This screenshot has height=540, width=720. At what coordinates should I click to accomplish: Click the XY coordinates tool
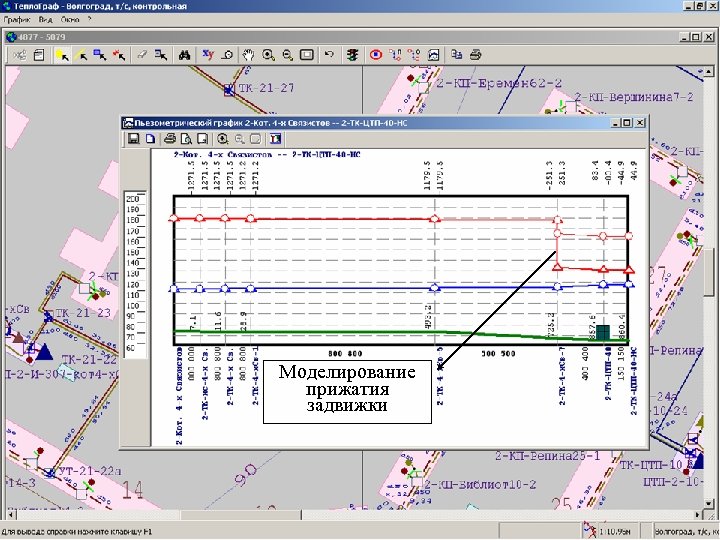(208, 55)
